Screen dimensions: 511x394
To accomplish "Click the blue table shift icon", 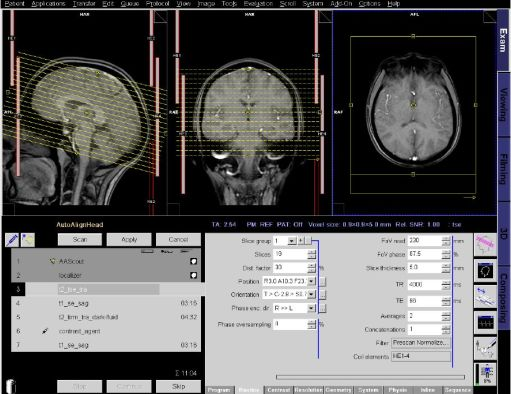I will point(485,296).
